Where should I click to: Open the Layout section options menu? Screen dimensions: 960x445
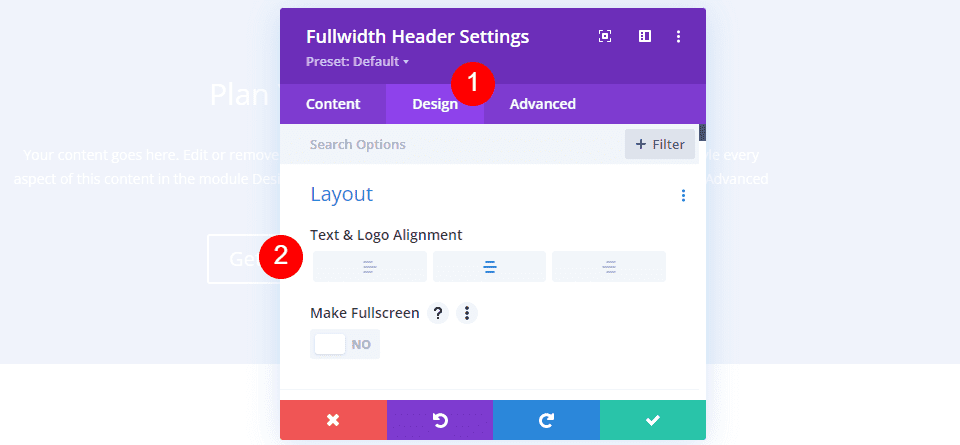[x=683, y=195]
